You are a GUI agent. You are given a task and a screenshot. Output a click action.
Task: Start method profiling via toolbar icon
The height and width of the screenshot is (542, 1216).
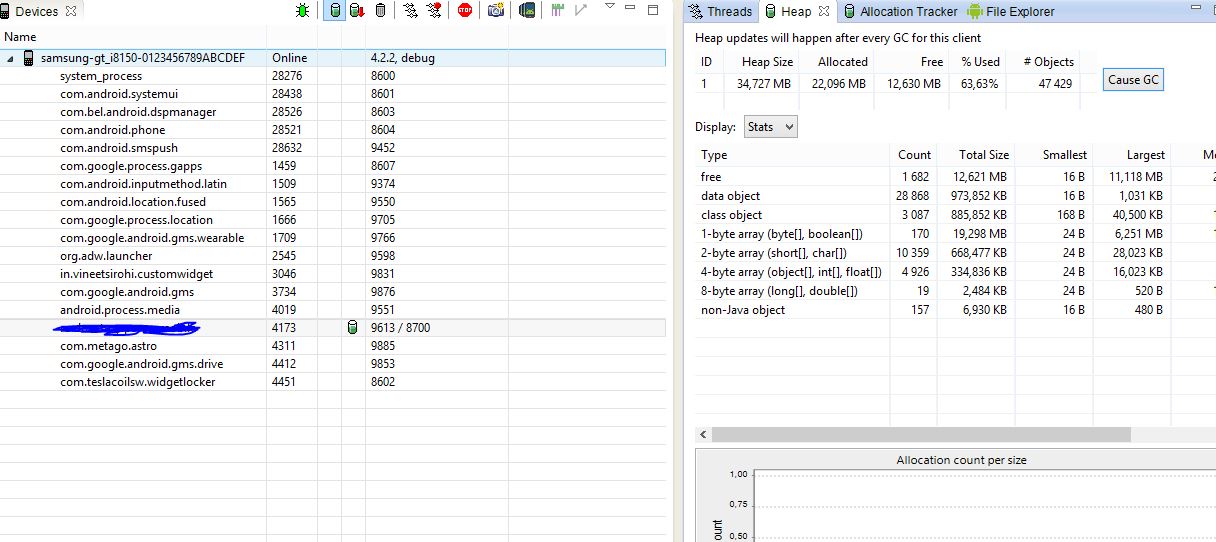pos(434,10)
